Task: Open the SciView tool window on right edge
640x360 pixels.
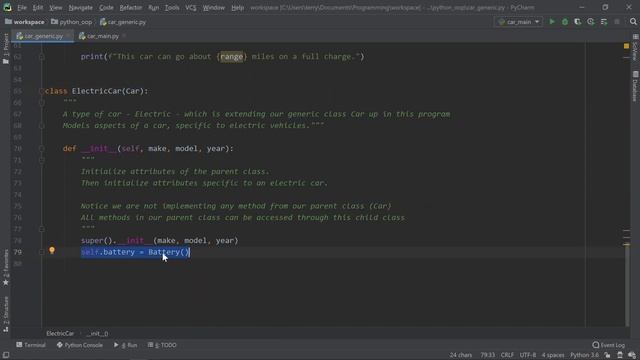Action: tap(635, 47)
